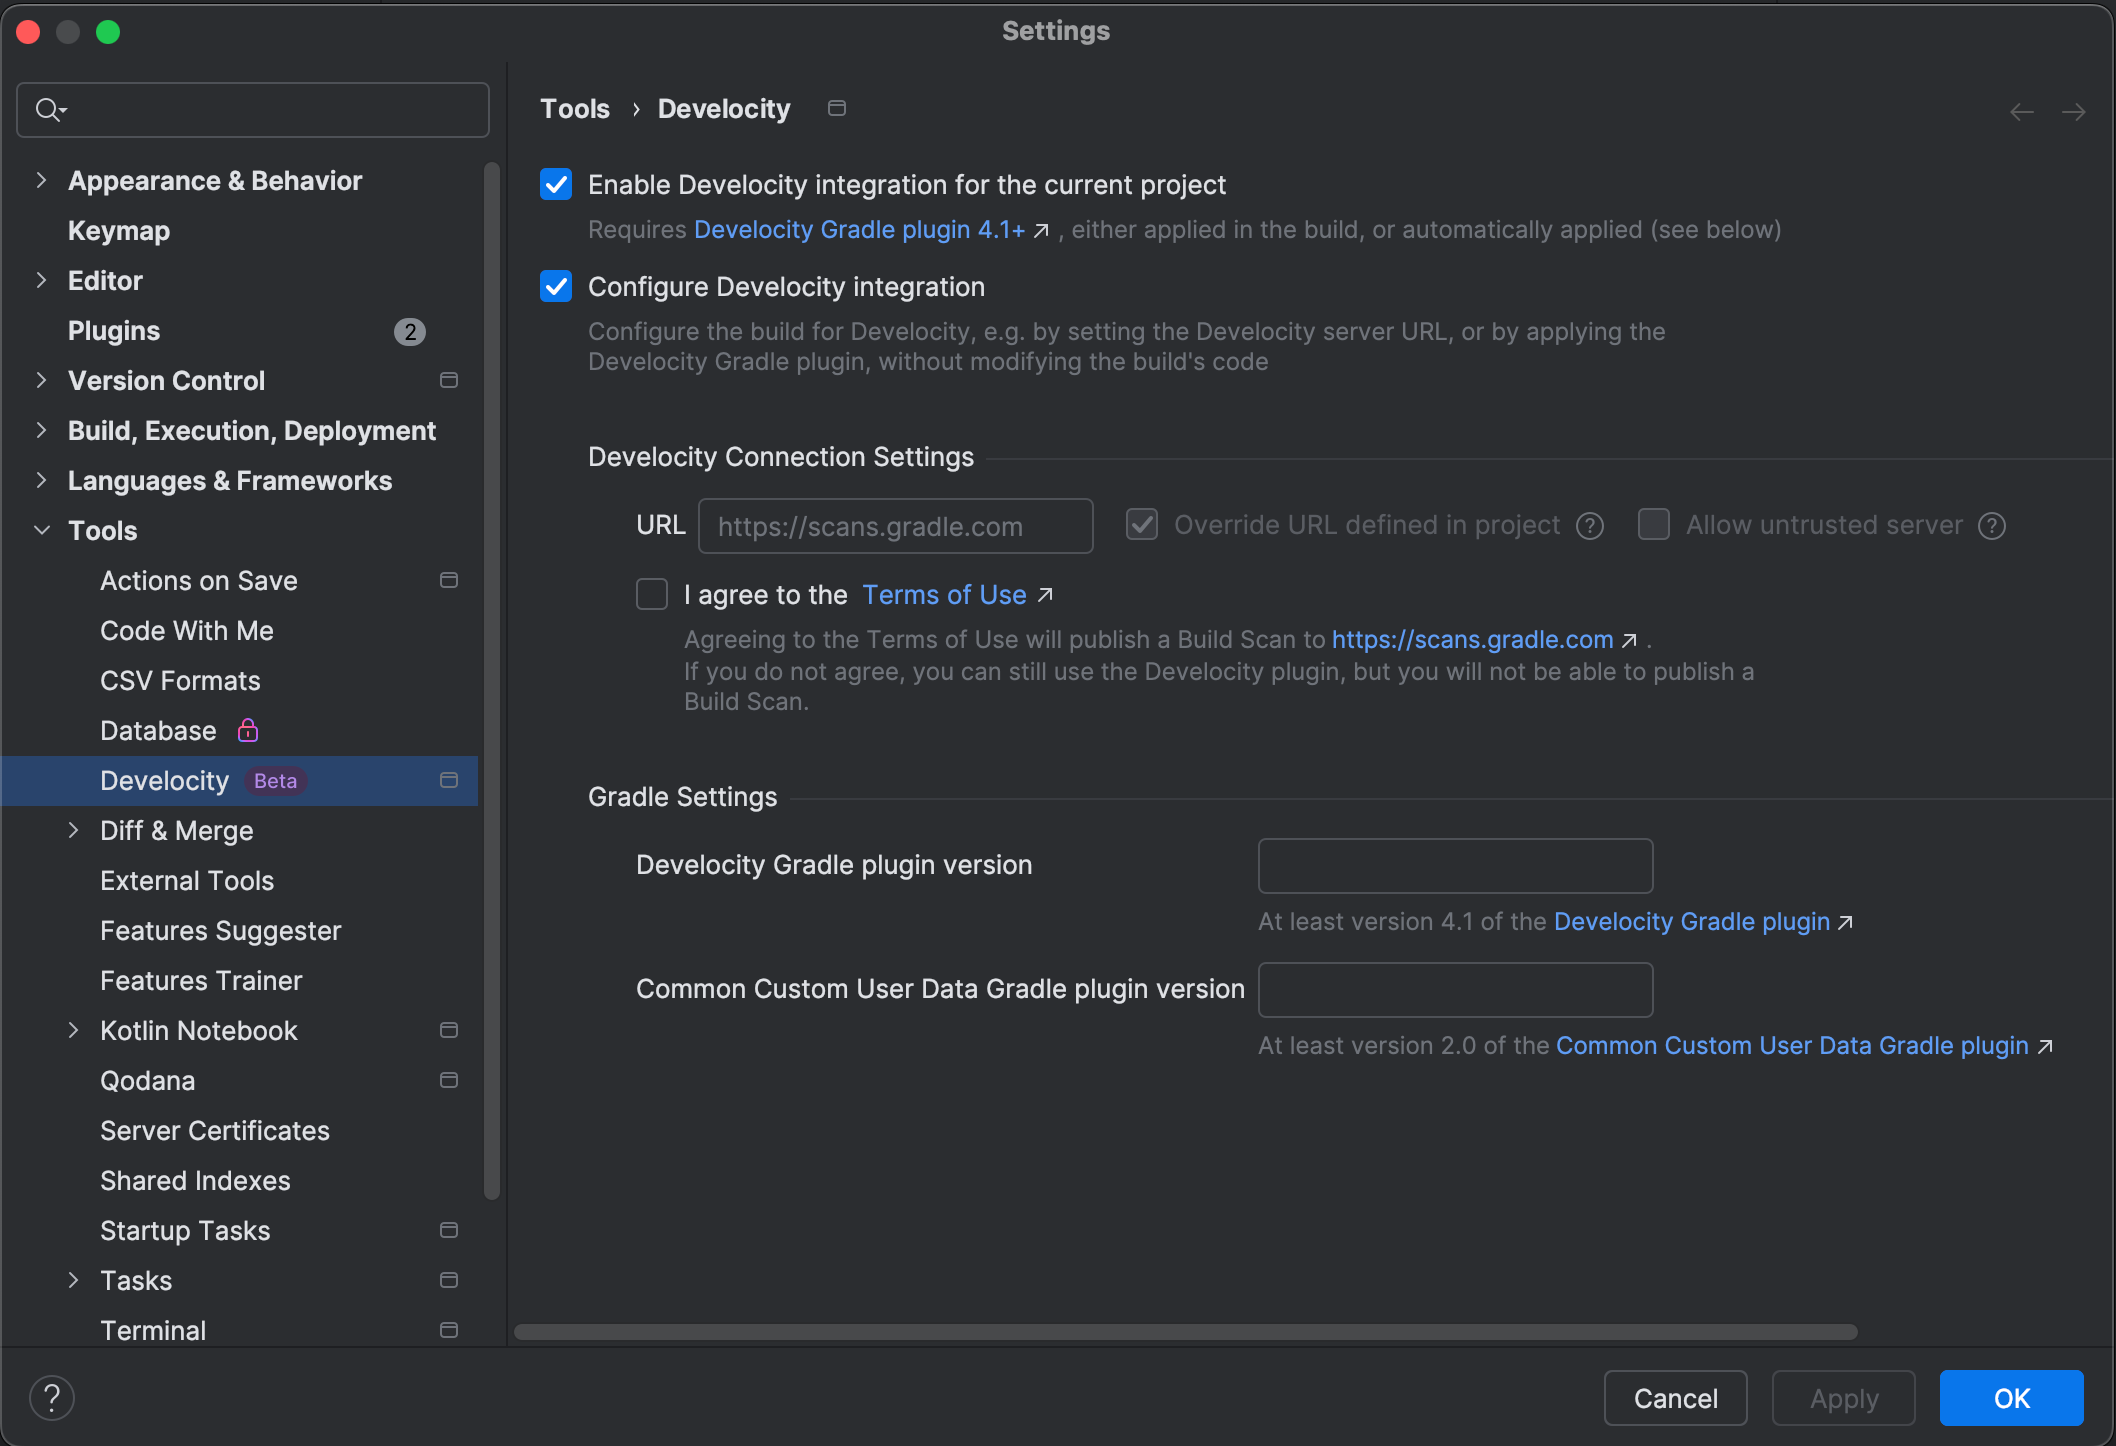Click the Plugins update badge showing 2
The width and height of the screenshot is (2116, 1446).
point(409,331)
